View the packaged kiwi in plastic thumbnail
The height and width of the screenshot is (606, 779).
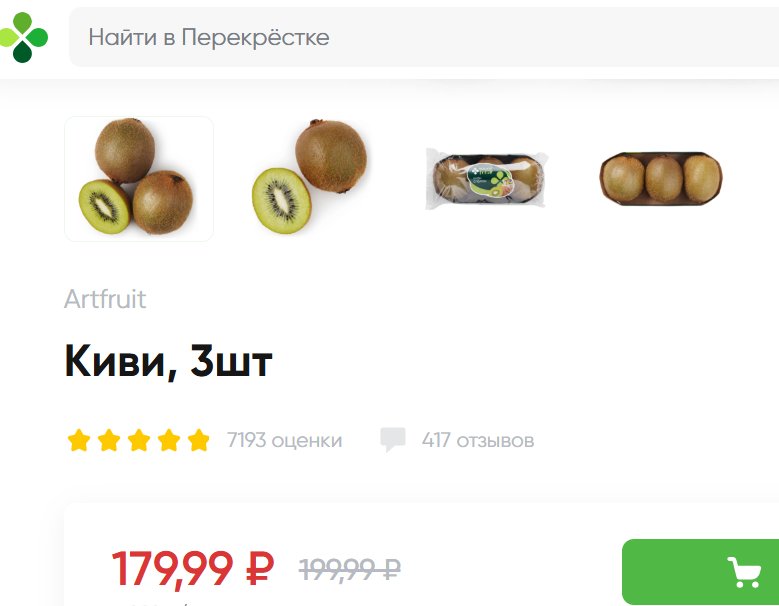487,179
